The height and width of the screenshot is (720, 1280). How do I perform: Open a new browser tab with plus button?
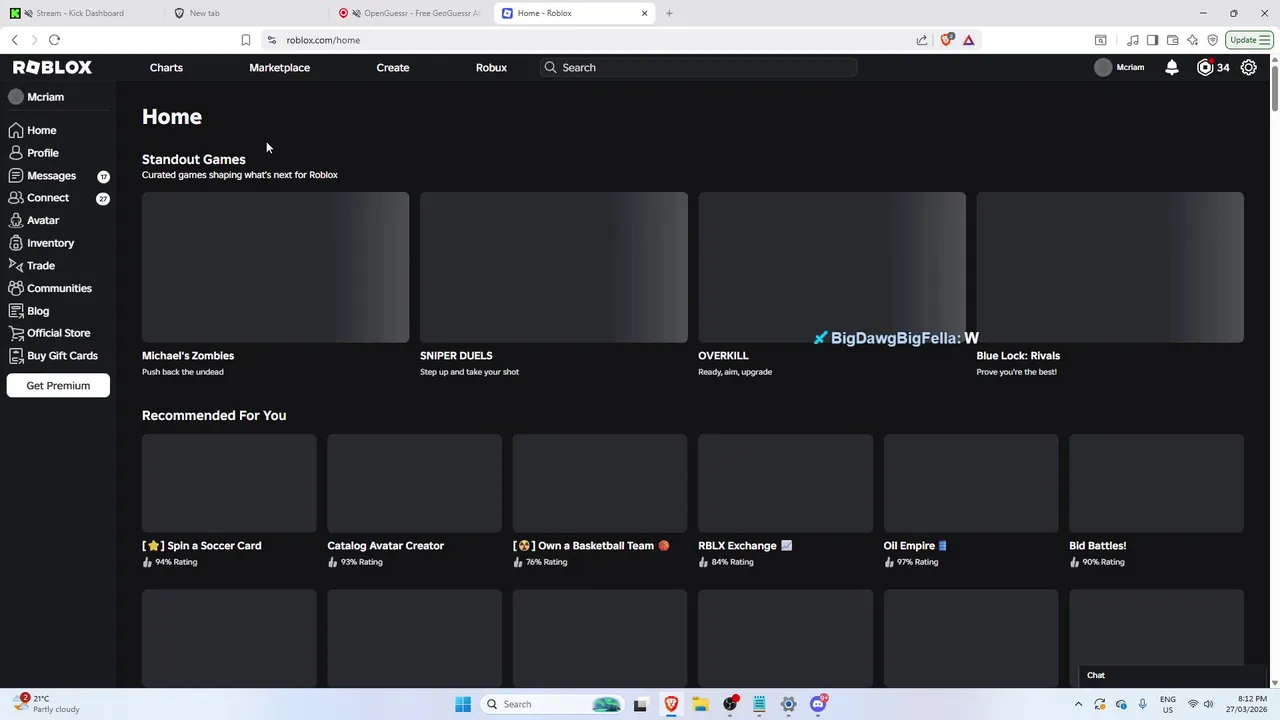pos(669,13)
